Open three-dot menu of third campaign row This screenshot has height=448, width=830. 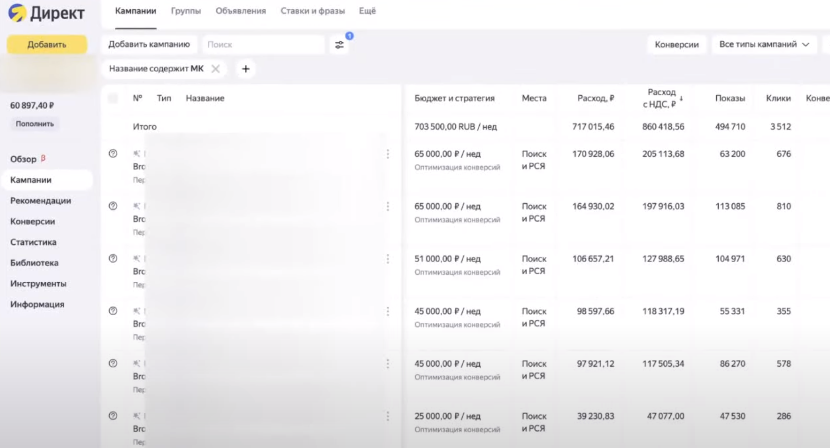tap(388, 259)
